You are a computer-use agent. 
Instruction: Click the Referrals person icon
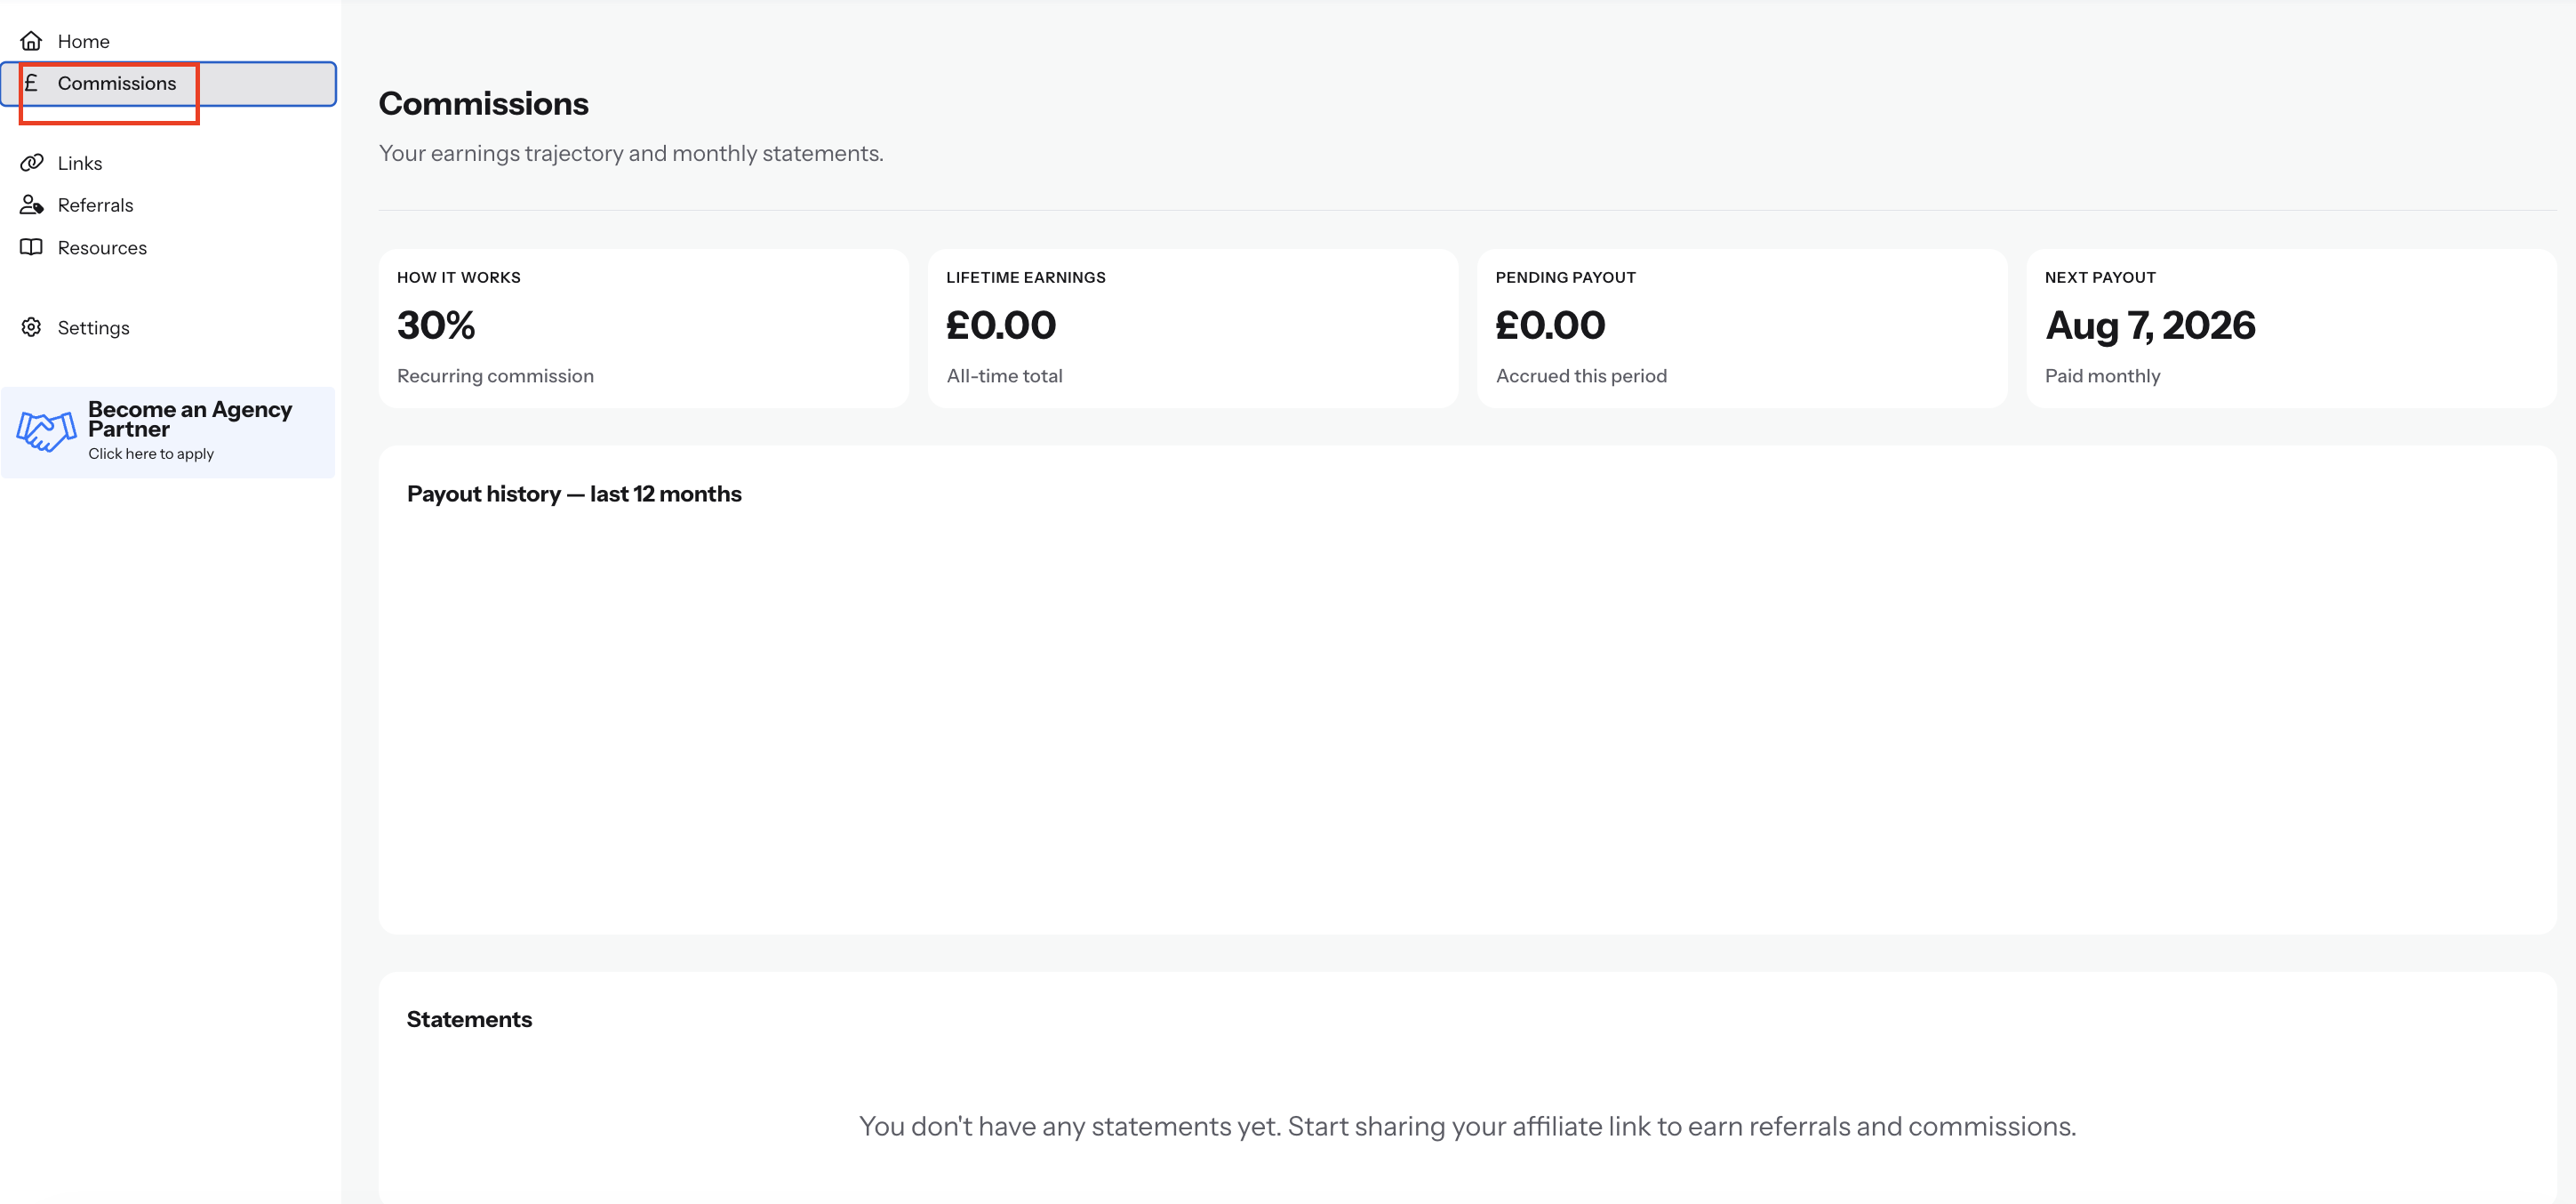point(31,204)
